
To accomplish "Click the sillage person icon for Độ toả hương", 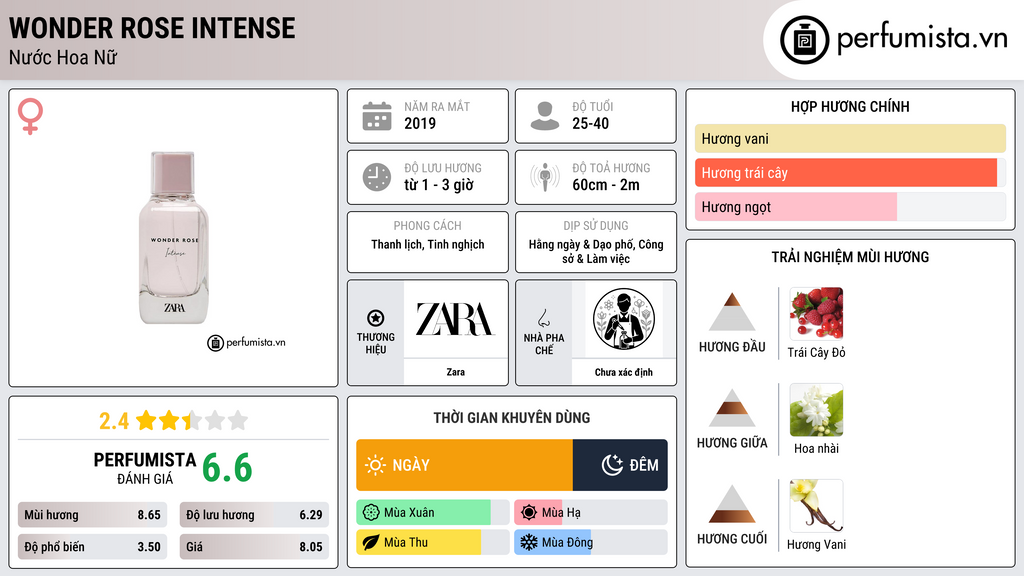I will coord(545,177).
